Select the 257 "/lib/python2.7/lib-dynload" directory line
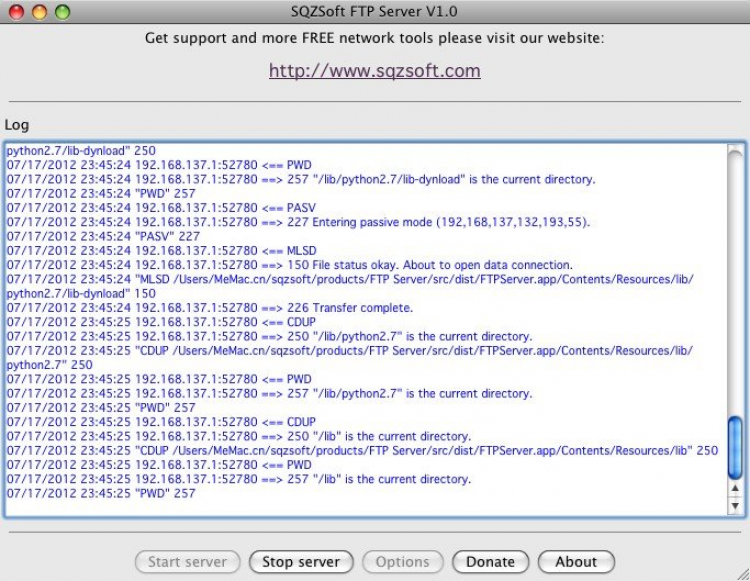750x581 pixels. (x=301, y=179)
